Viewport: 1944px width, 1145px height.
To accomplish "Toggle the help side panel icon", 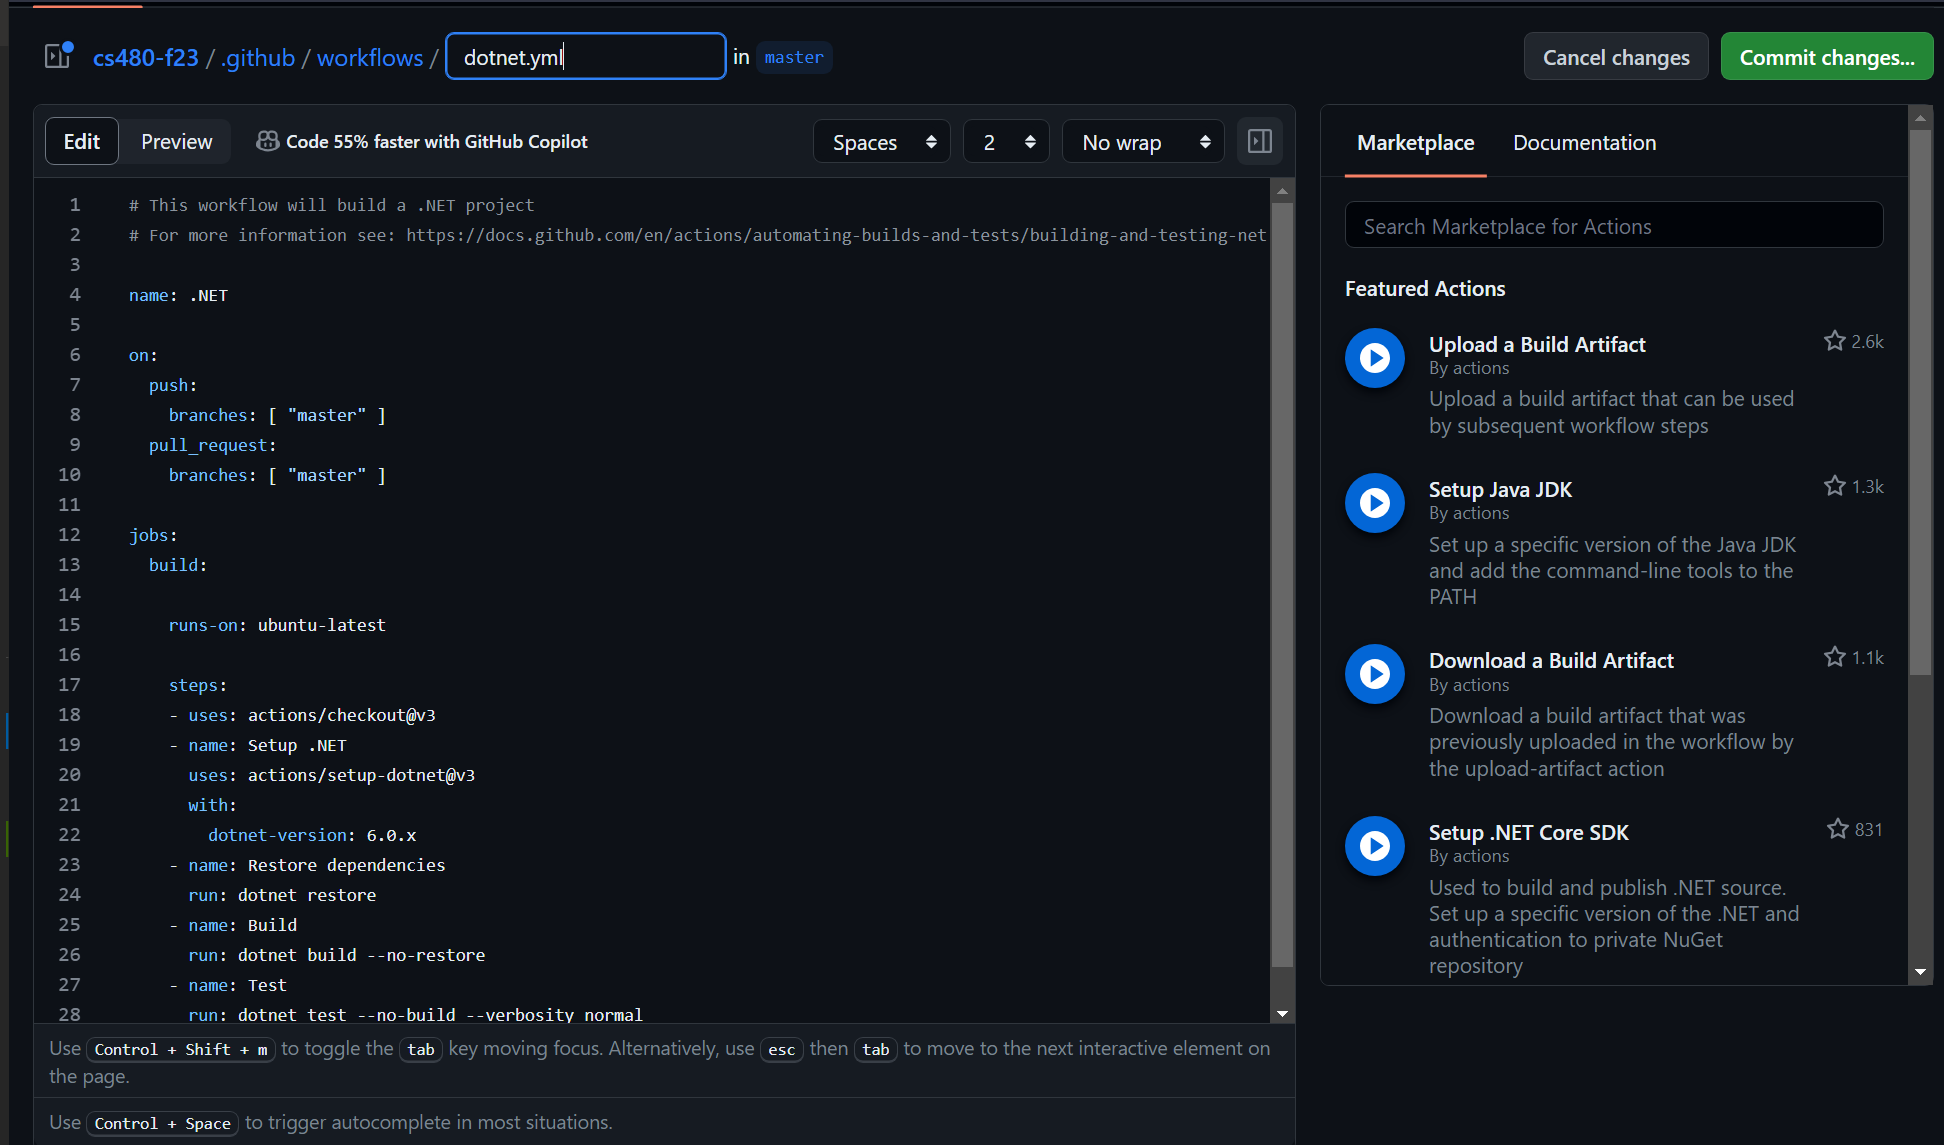I will pos(1260,141).
